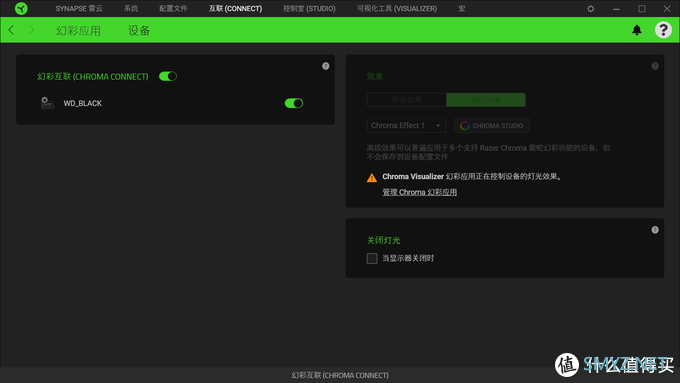Select the quick effects segment button

pos(406,100)
